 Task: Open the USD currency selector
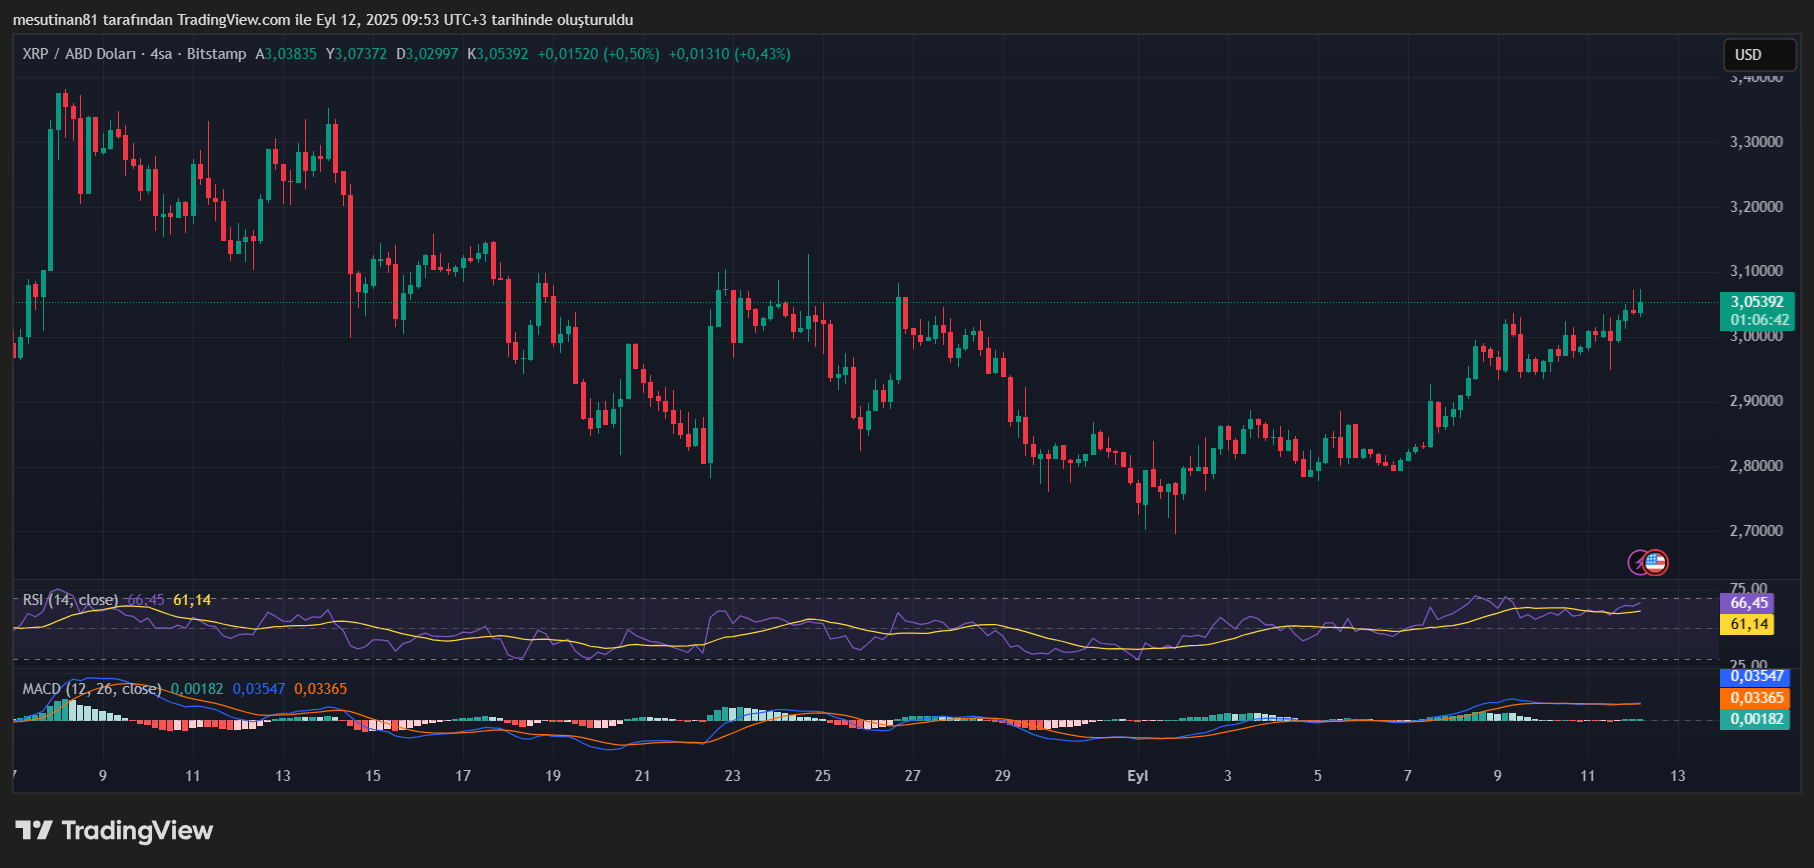[x=1758, y=55]
